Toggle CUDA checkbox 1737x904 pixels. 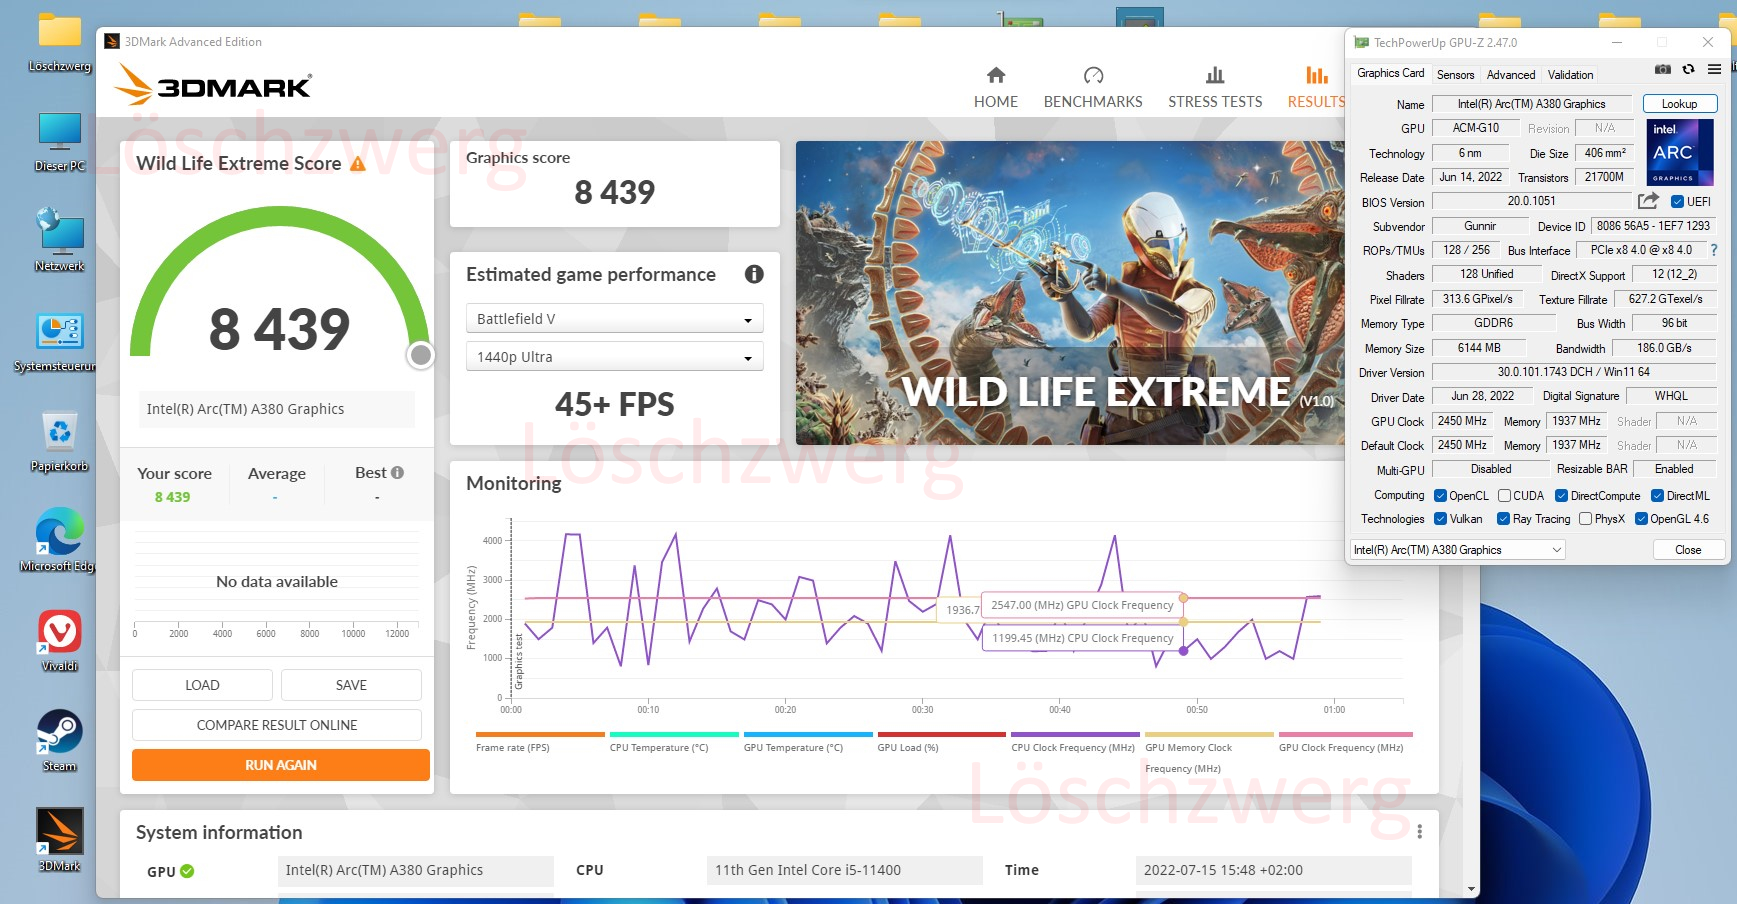pyautogui.click(x=1504, y=496)
